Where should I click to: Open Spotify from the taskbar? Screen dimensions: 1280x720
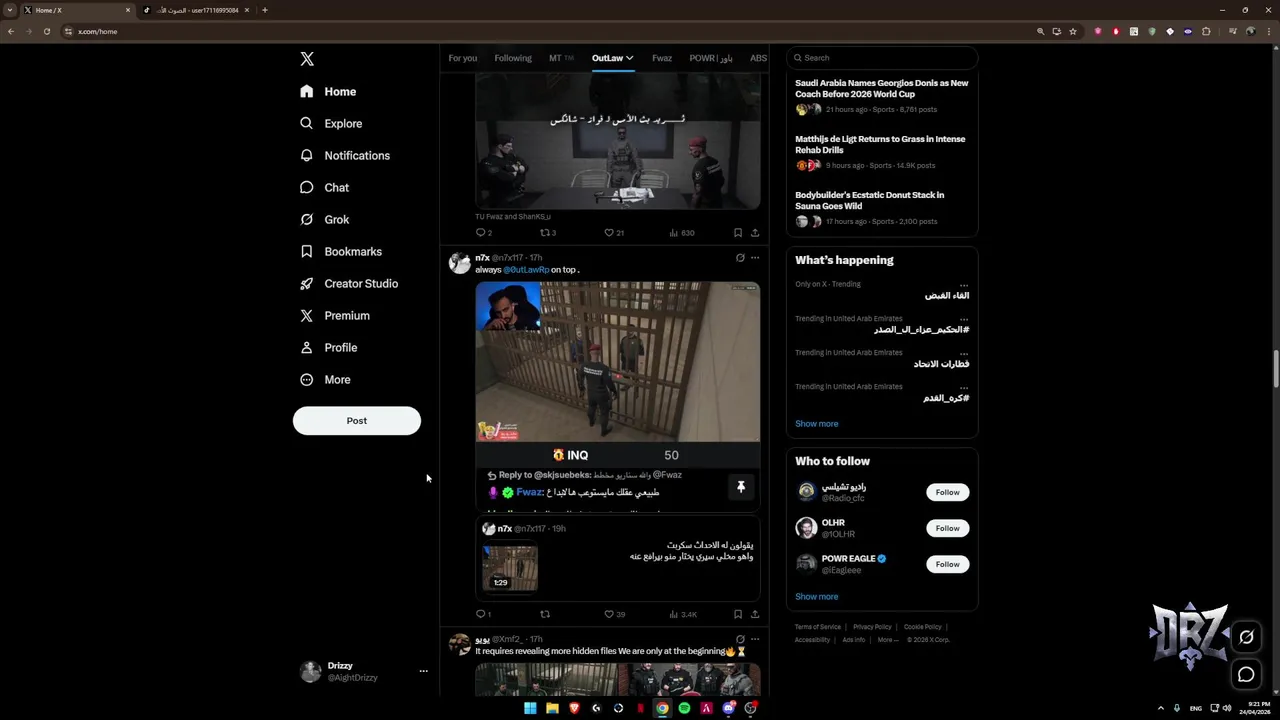tap(684, 708)
